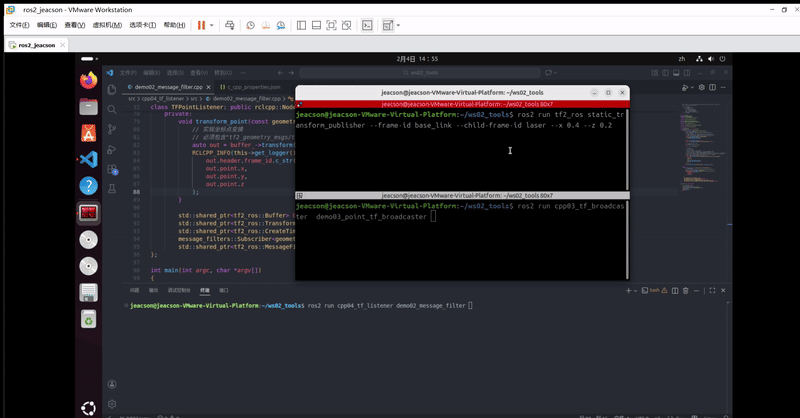The height and width of the screenshot is (418, 800).
Task: Click the VS Code command center search box
Action: point(420,72)
